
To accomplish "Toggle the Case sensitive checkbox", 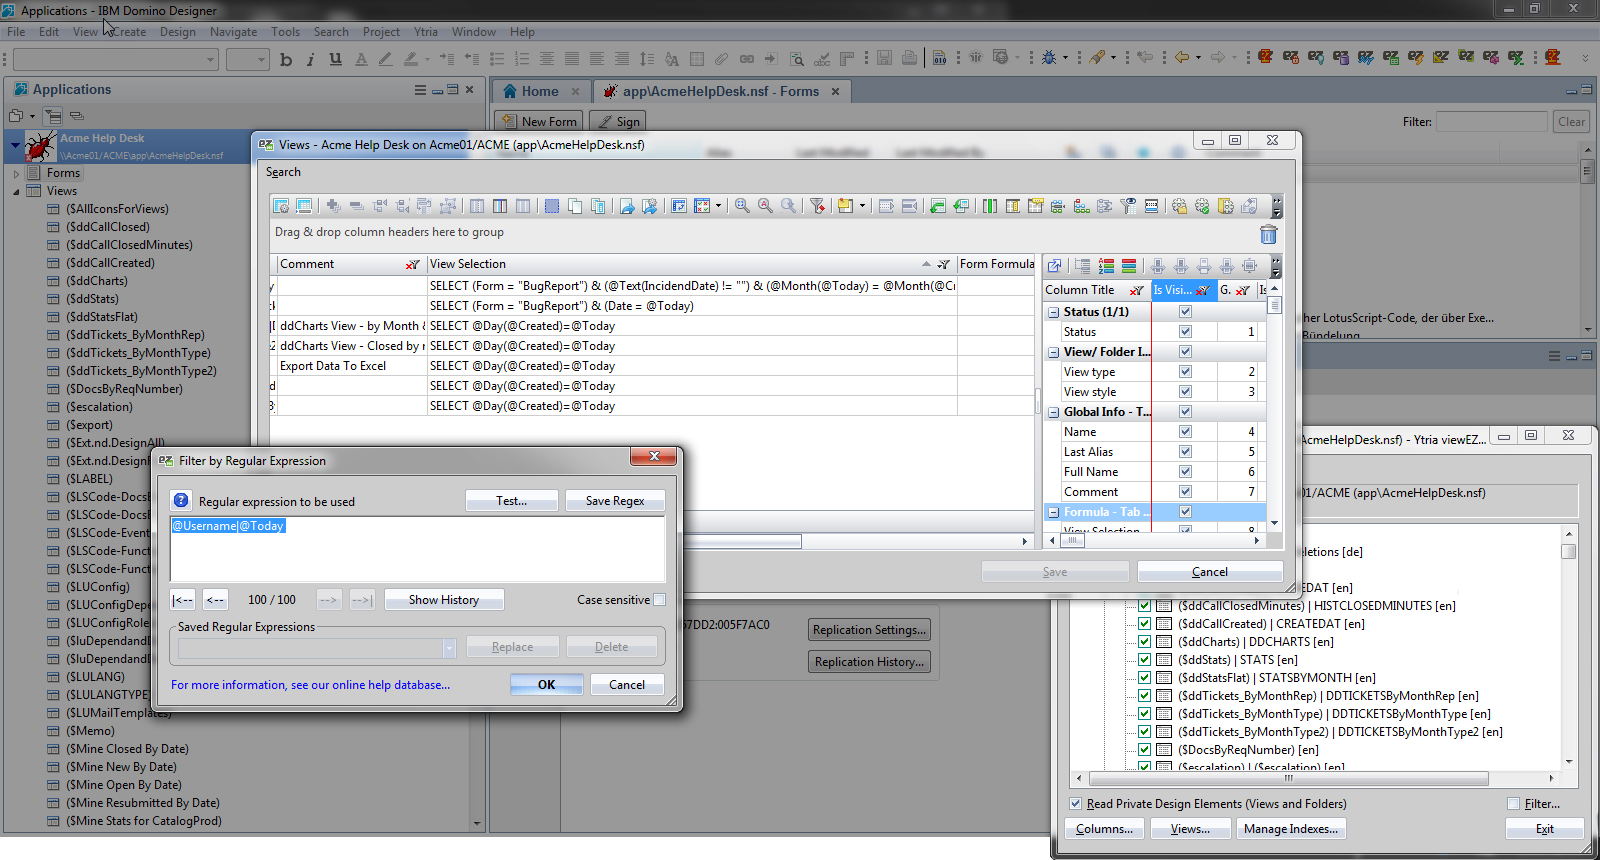I will point(659,600).
